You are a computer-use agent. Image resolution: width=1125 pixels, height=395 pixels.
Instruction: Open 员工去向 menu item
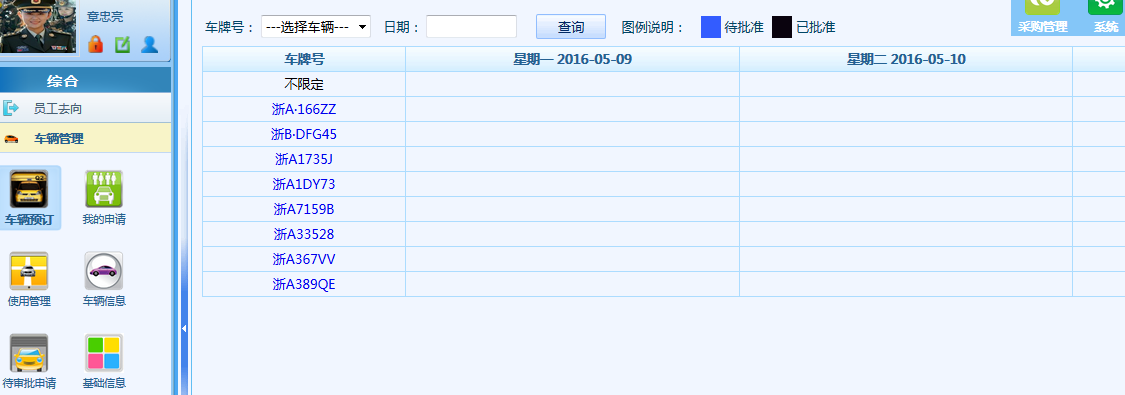point(85,108)
